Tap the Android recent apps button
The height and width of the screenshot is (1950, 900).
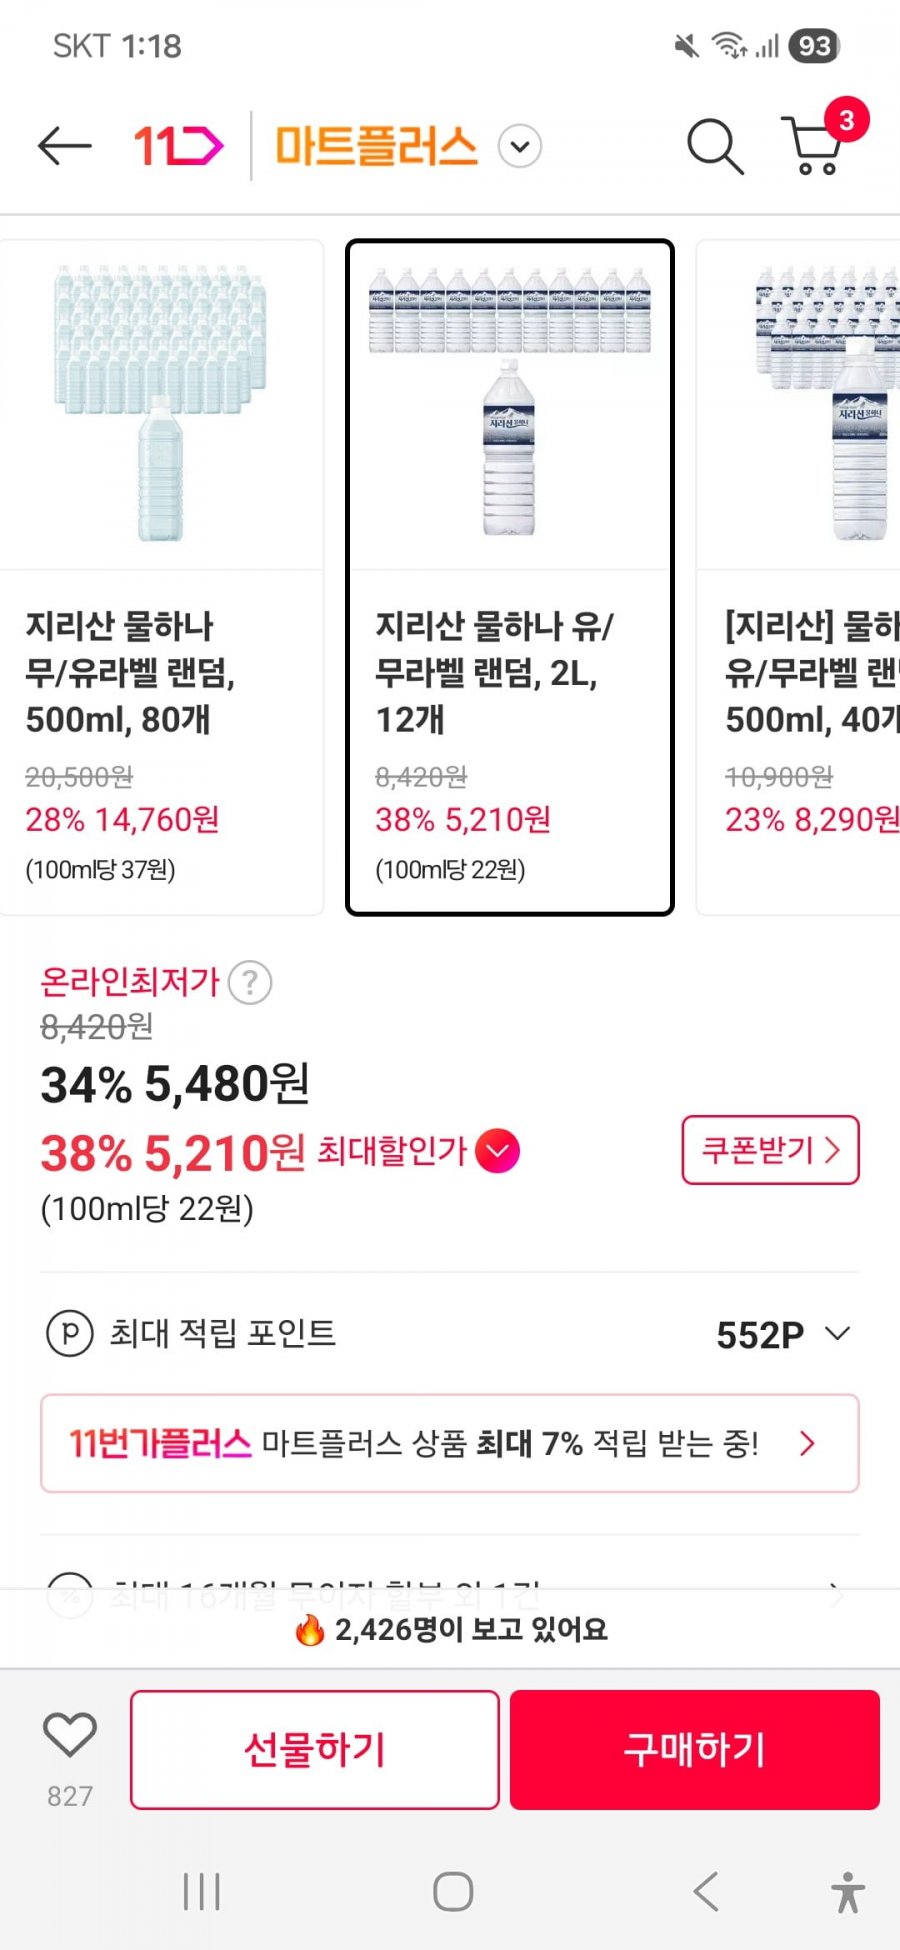pyautogui.click(x=201, y=1891)
